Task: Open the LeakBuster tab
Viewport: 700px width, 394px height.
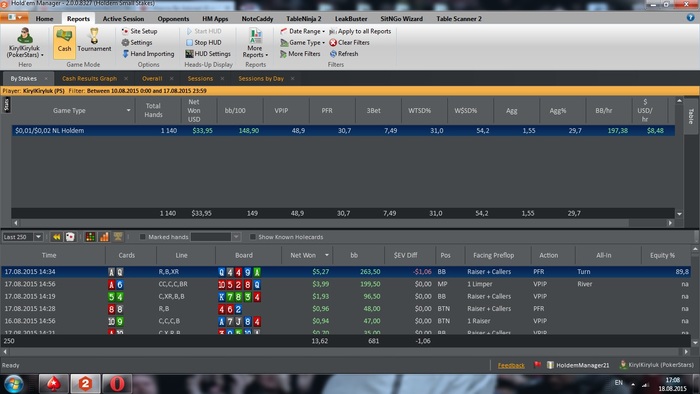Action: 351,19
